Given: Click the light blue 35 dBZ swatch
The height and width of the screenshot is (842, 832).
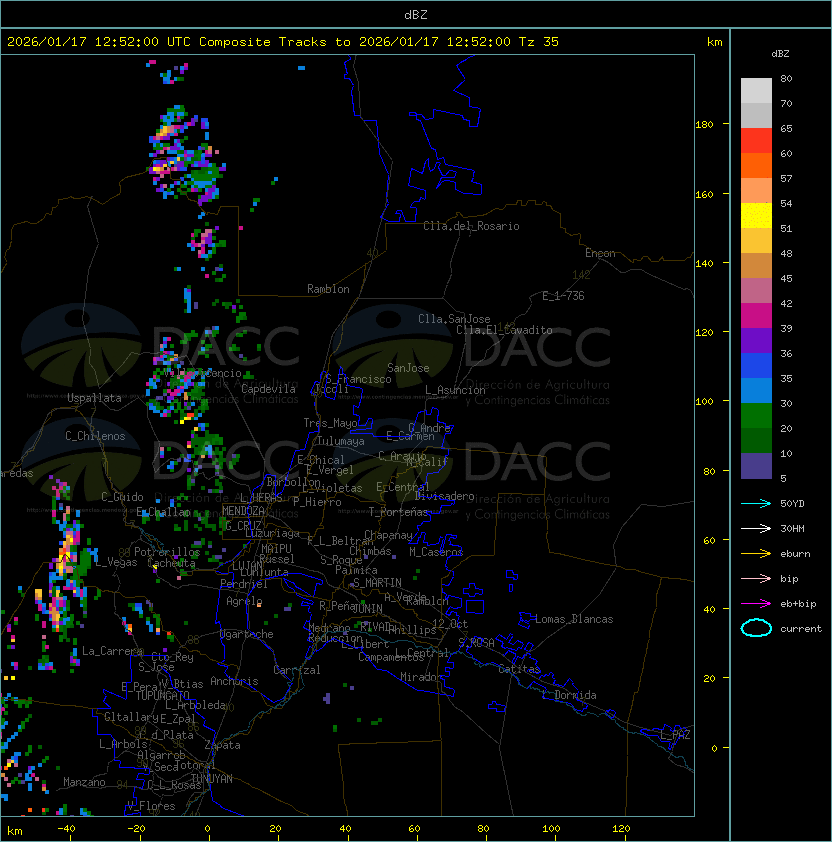Looking at the screenshot, I should point(756,390).
